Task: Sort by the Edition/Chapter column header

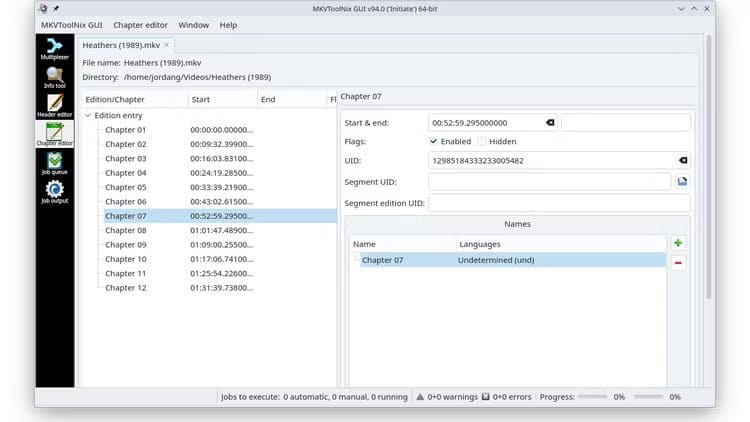Action: click(x=135, y=99)
